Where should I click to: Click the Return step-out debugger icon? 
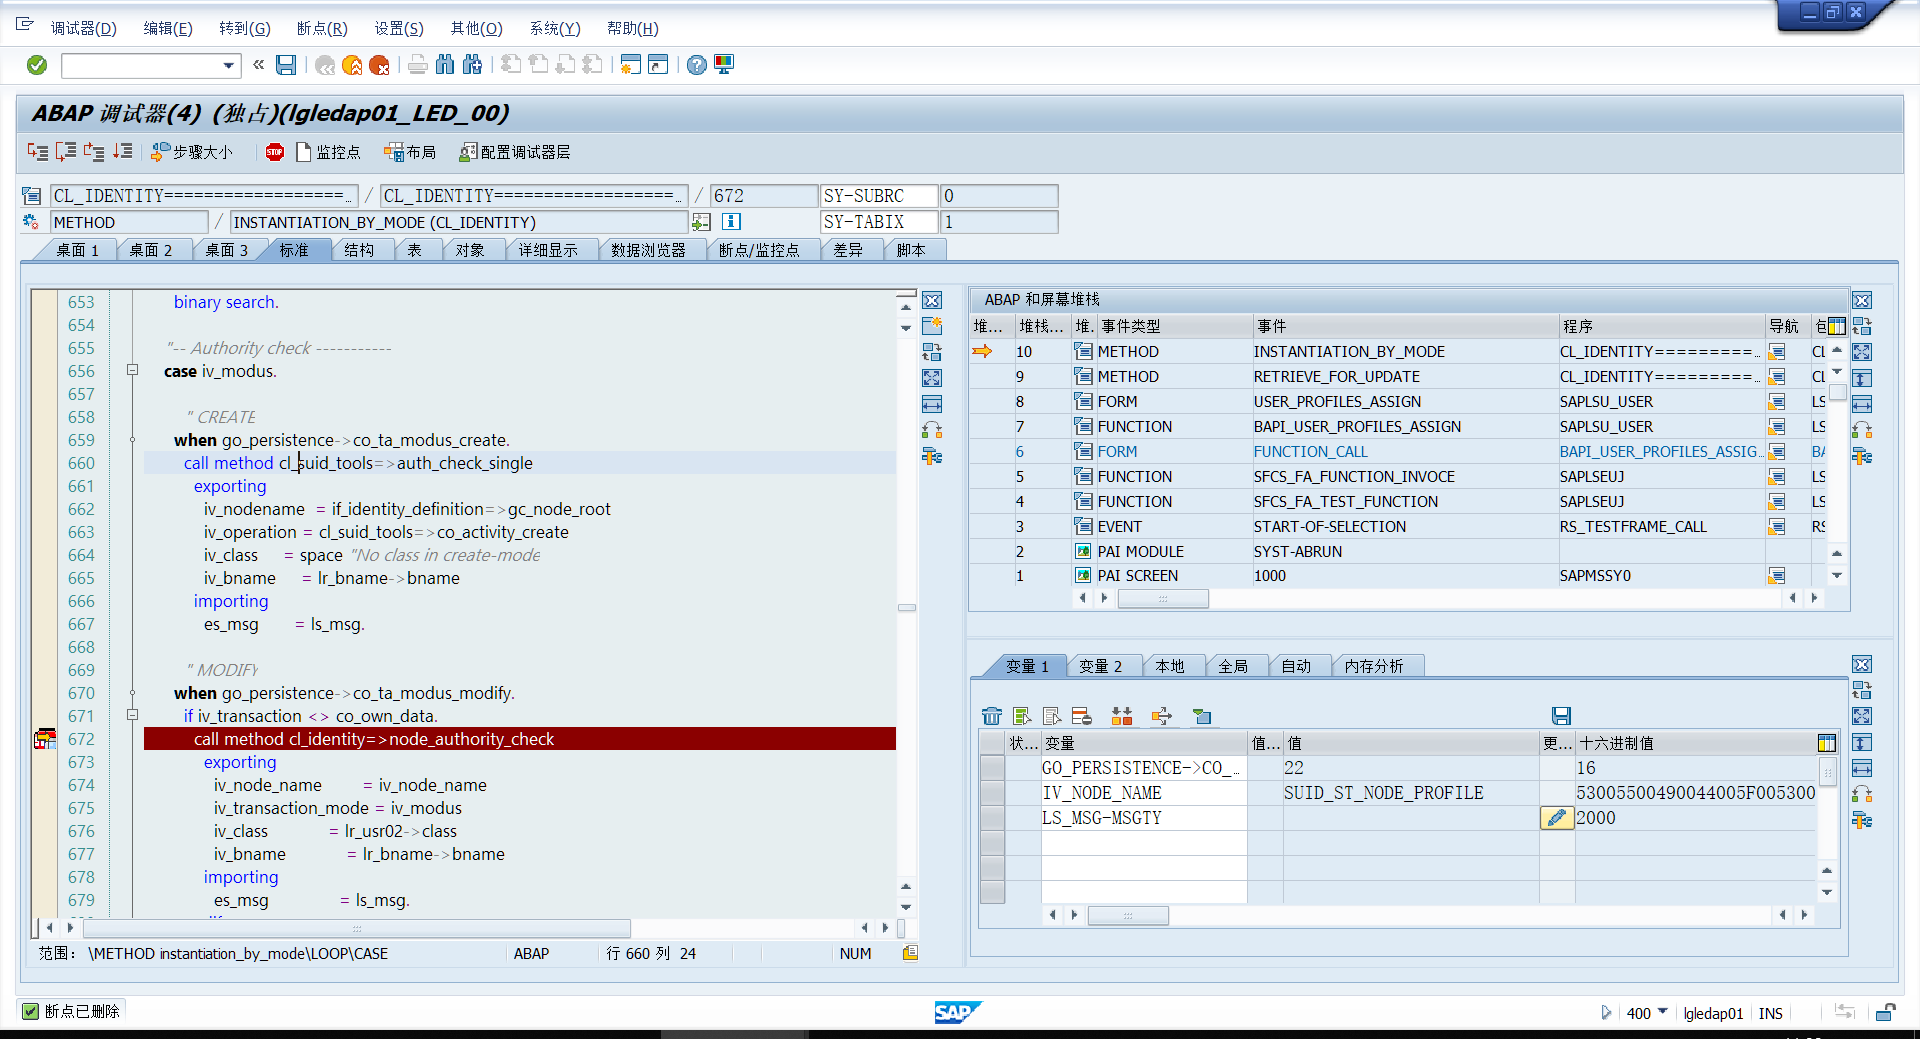click(94, 152)
